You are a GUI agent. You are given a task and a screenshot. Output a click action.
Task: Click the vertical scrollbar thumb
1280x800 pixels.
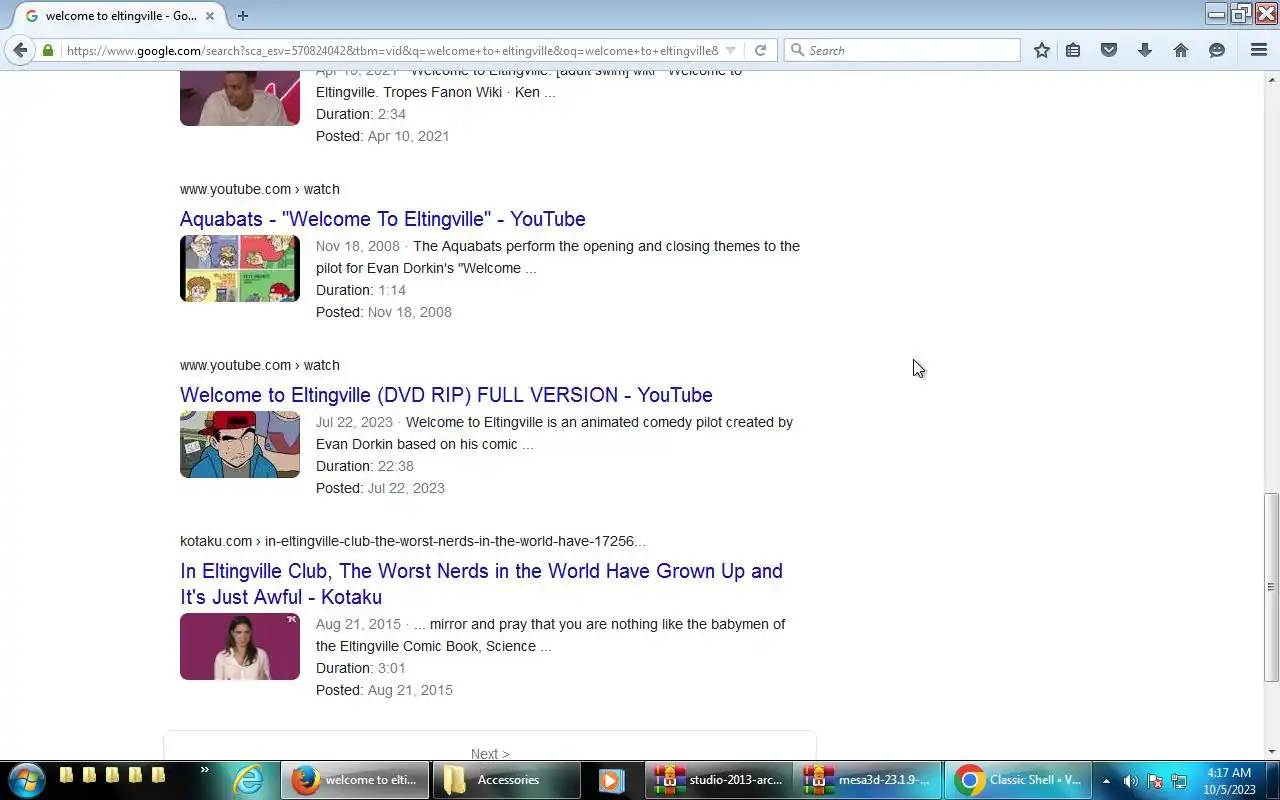[x=1271, y=587]
